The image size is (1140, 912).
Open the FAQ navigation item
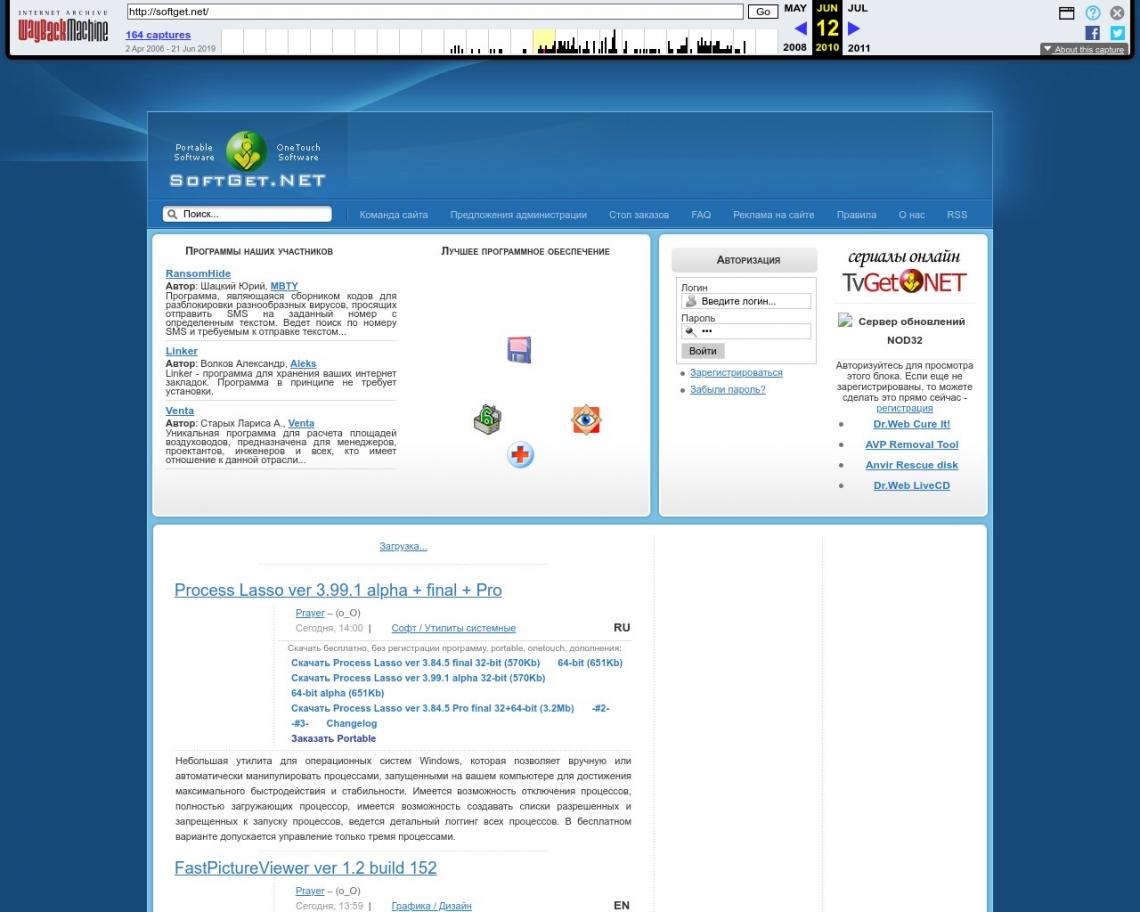pyautogui.click(x=701, y=215)
